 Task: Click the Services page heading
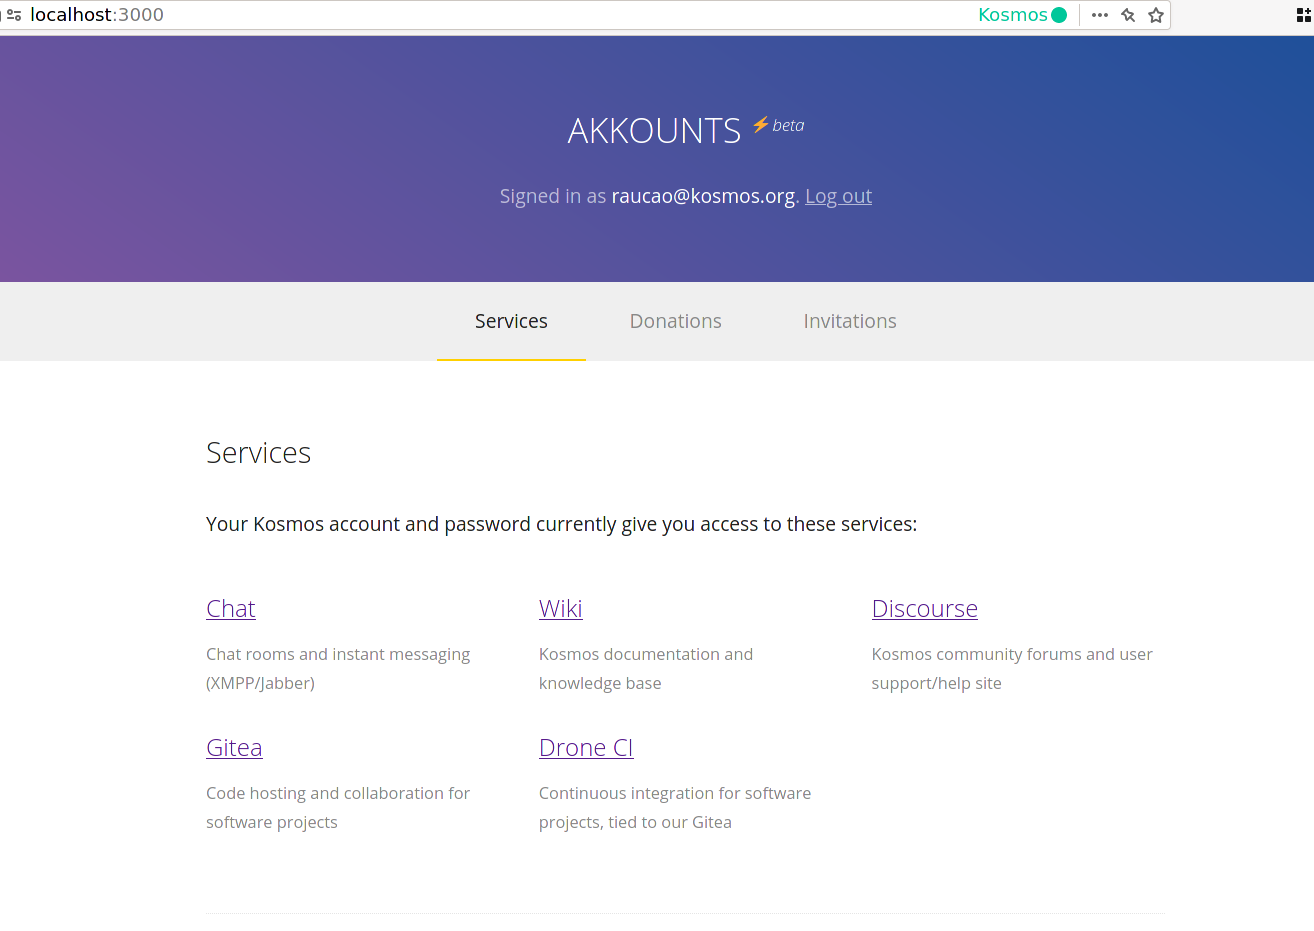(258, 453)
